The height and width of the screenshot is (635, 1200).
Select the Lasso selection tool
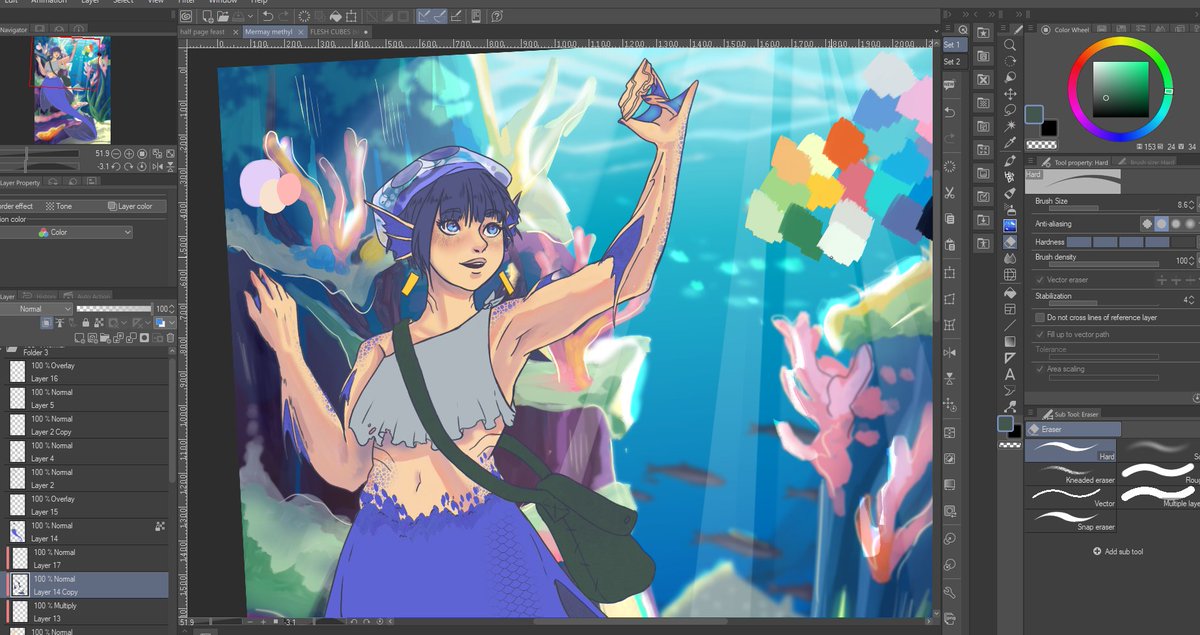click(1010, 110)
